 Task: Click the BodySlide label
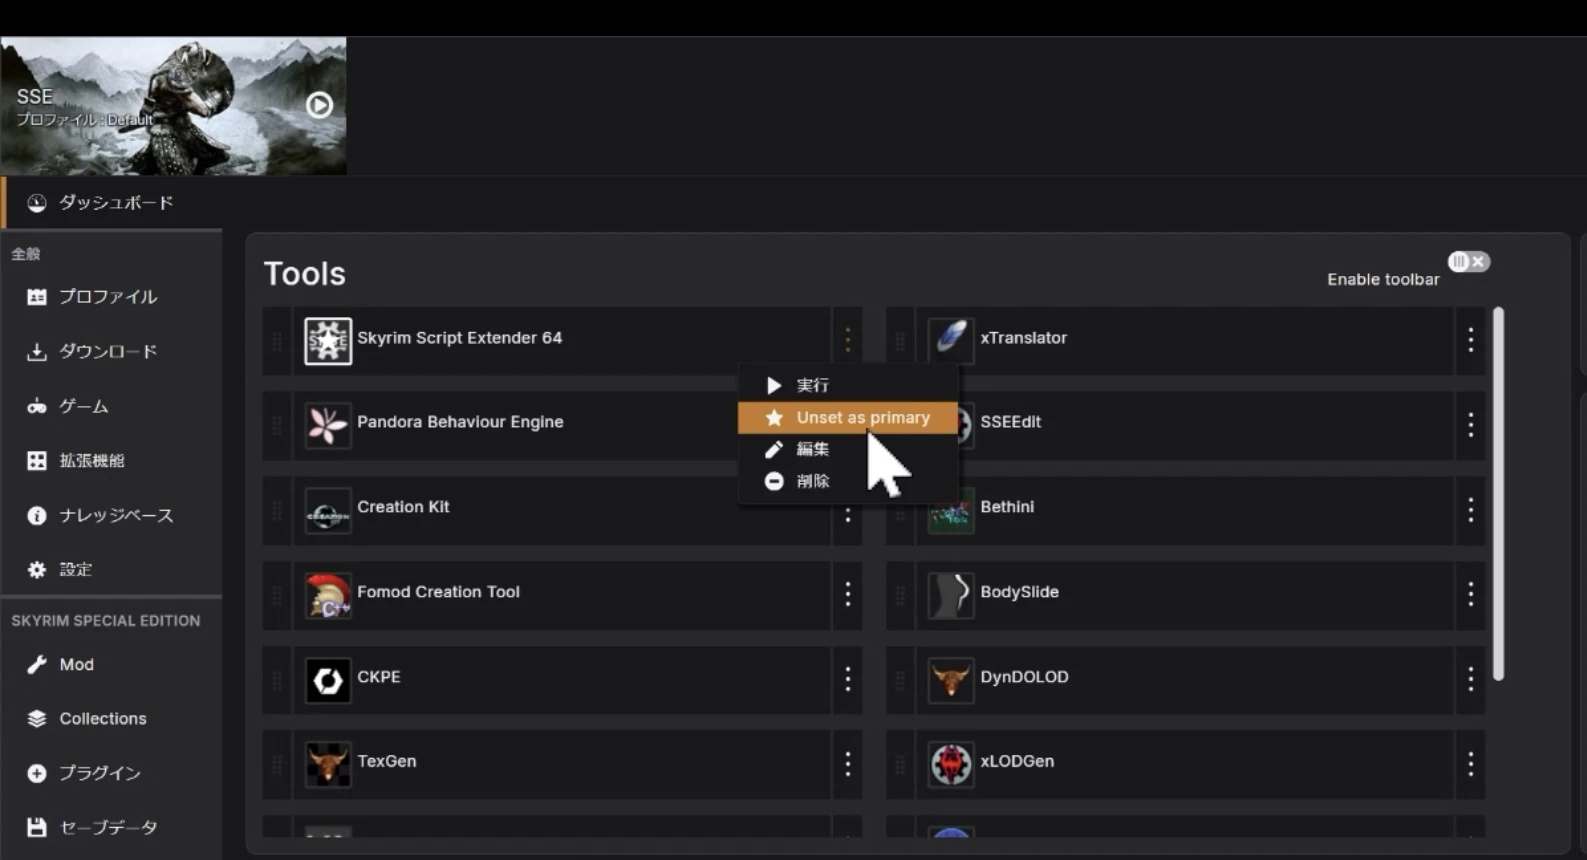[1019, 592]
